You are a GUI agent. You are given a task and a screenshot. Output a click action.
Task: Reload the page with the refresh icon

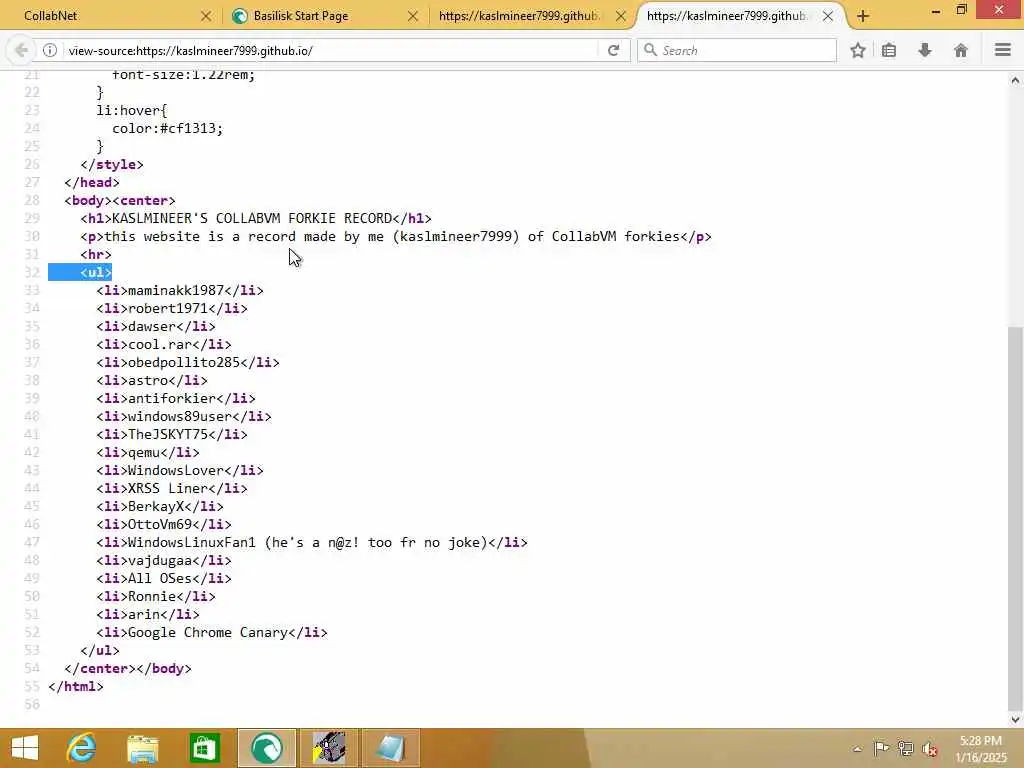point(613,50)
